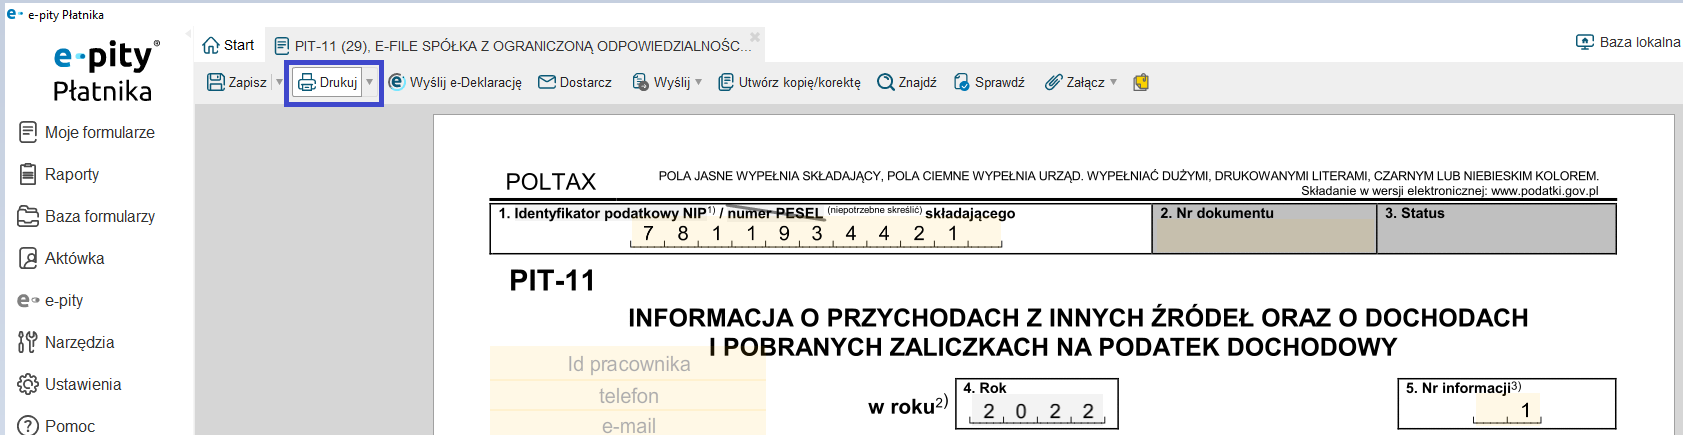Open Ustawienia settings
Screen dimensions: 1683x435
69,384
